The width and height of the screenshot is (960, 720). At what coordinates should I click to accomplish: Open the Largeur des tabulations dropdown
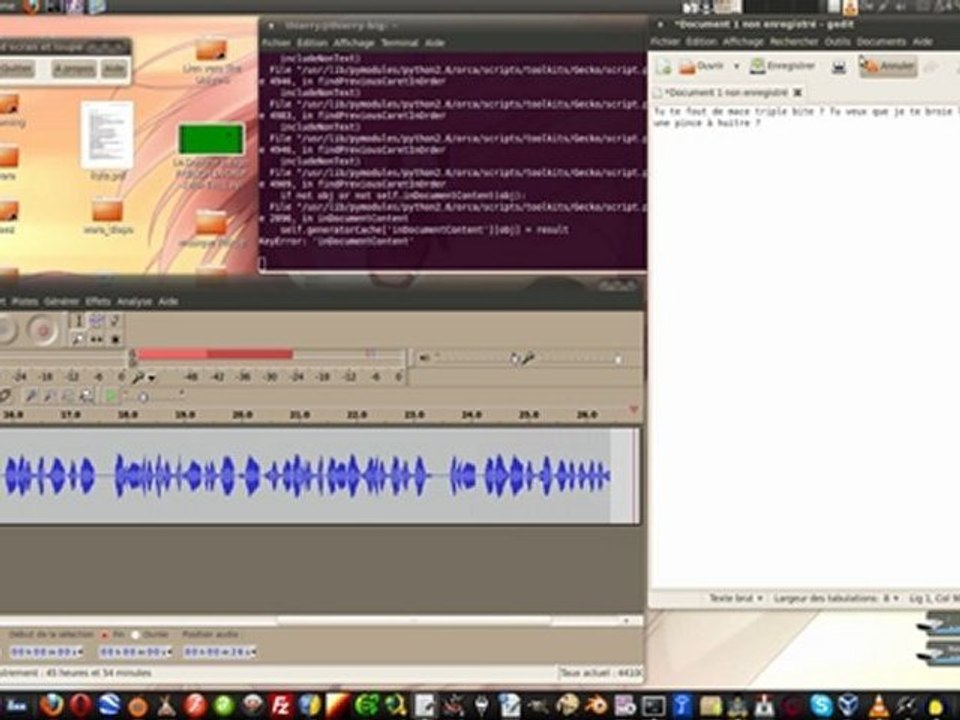click(x=836, y=598)
